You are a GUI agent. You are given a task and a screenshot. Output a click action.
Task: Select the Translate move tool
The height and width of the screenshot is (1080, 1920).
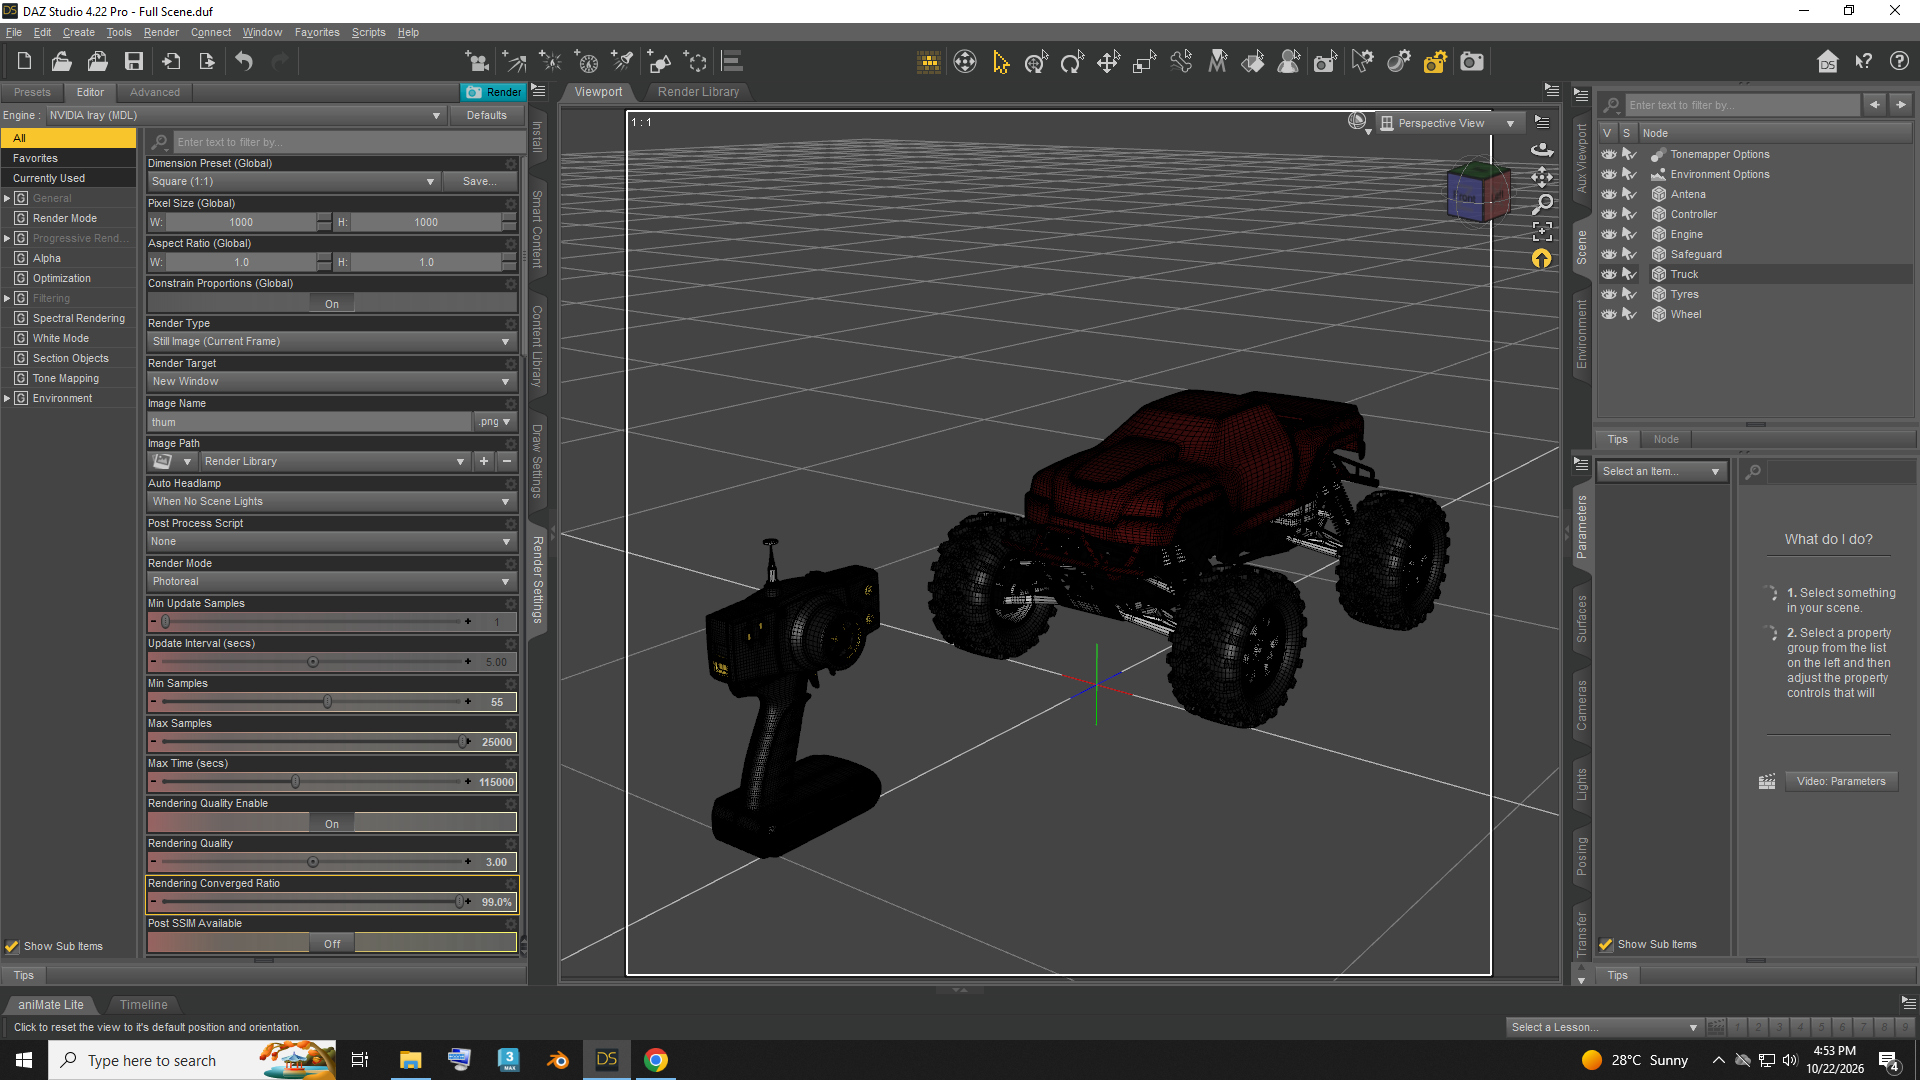pos(1108,62)
